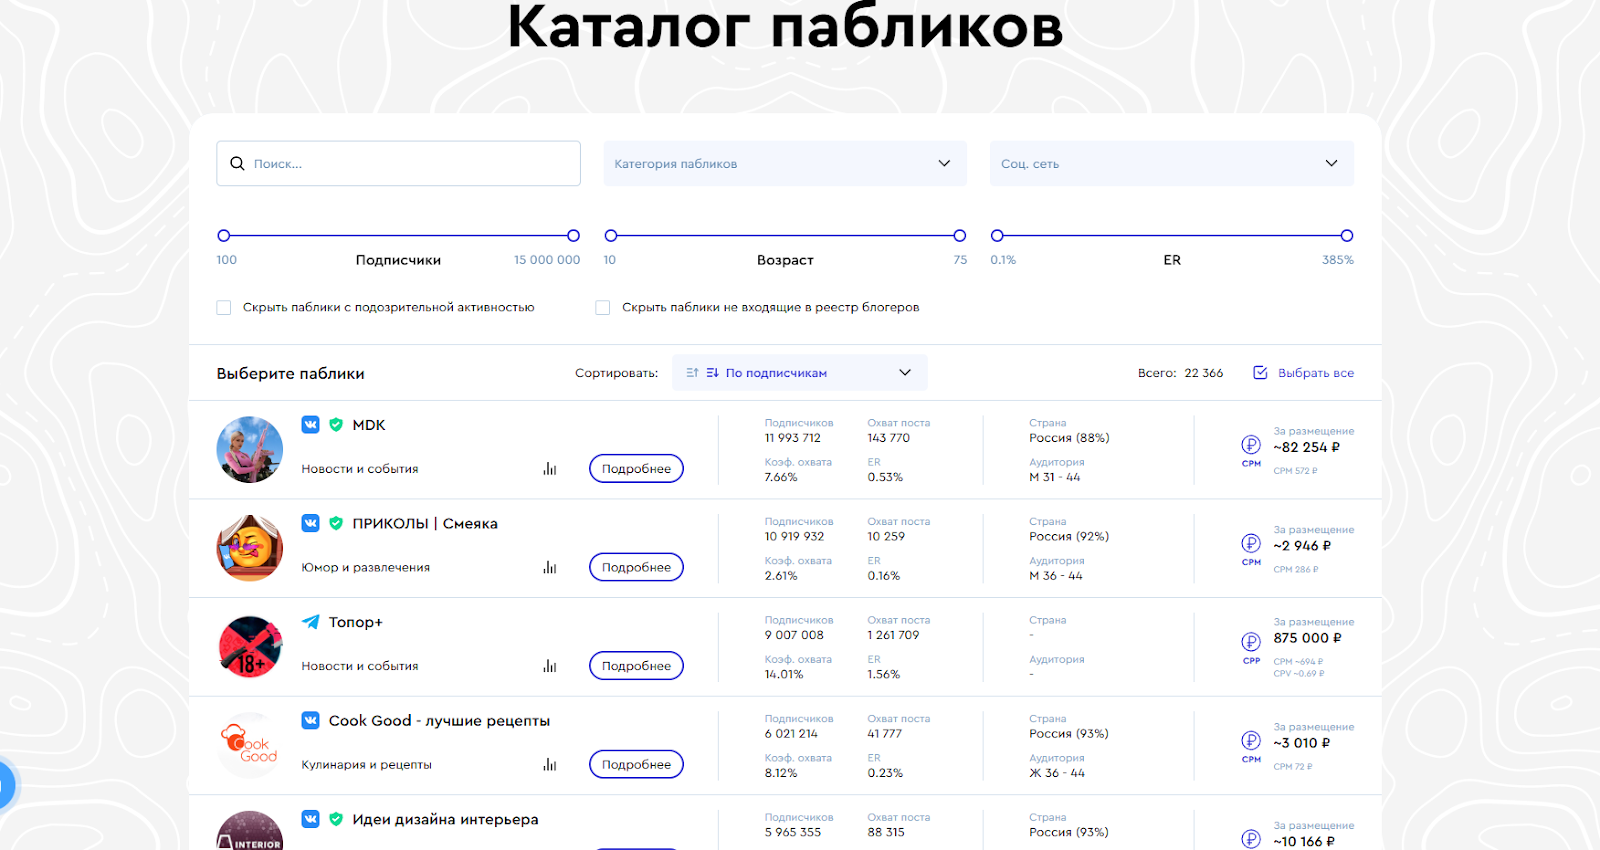Click the right handle of Подписчики slider

573,236
